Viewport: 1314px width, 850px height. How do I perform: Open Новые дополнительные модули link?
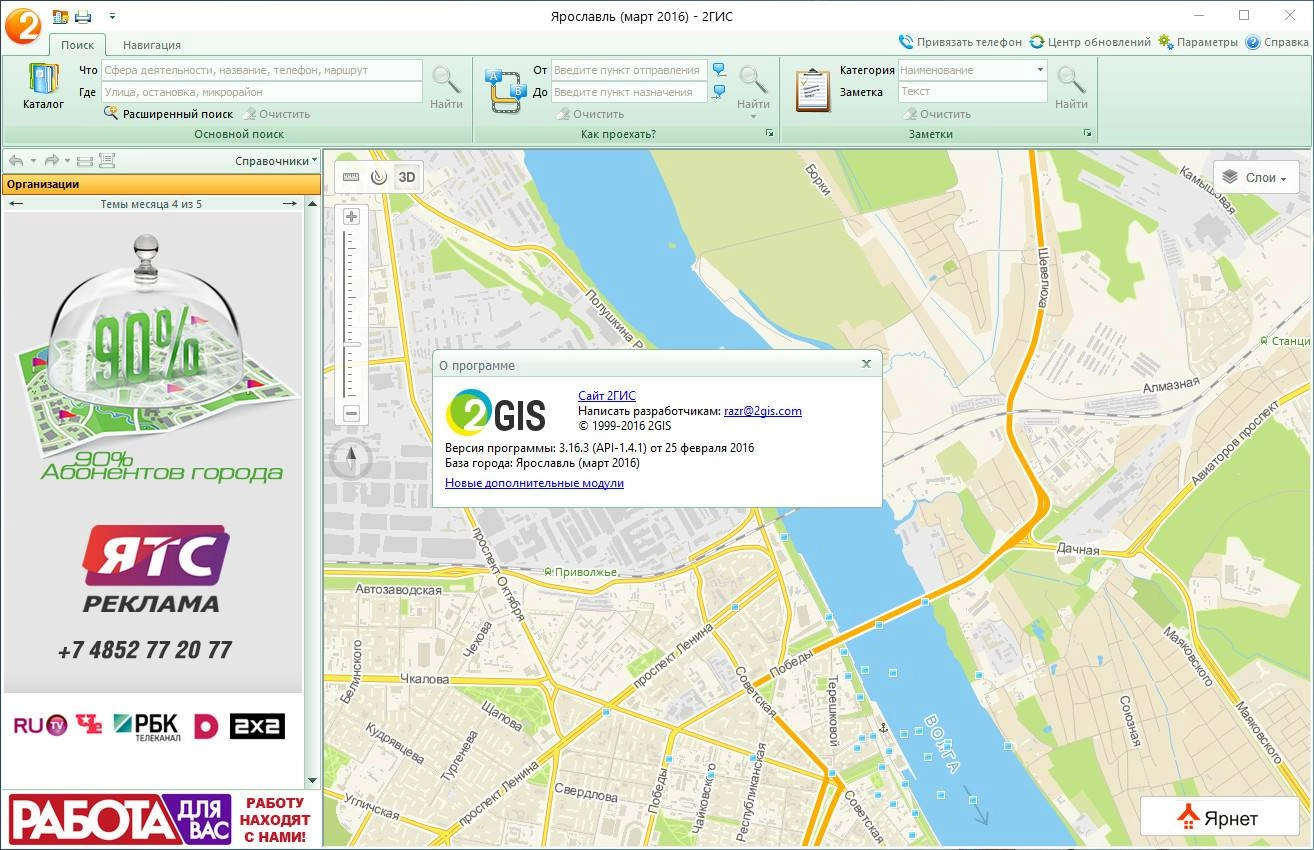pyautogui.click(x=534, y=483)
